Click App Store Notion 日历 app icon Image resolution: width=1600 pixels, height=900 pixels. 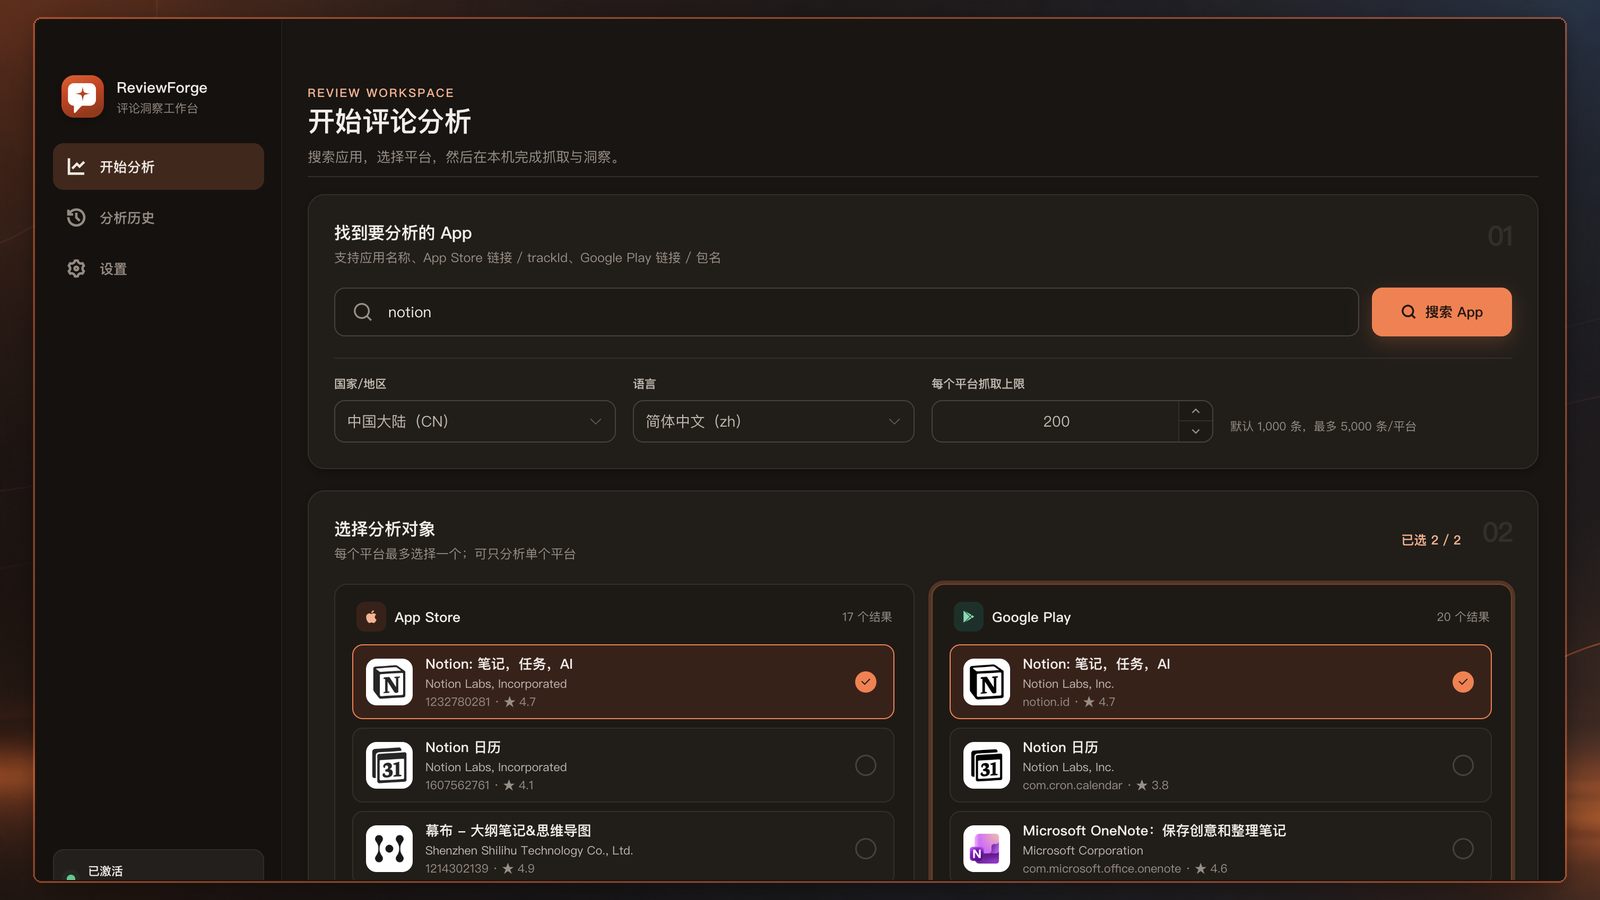click(x=389, y=765)
